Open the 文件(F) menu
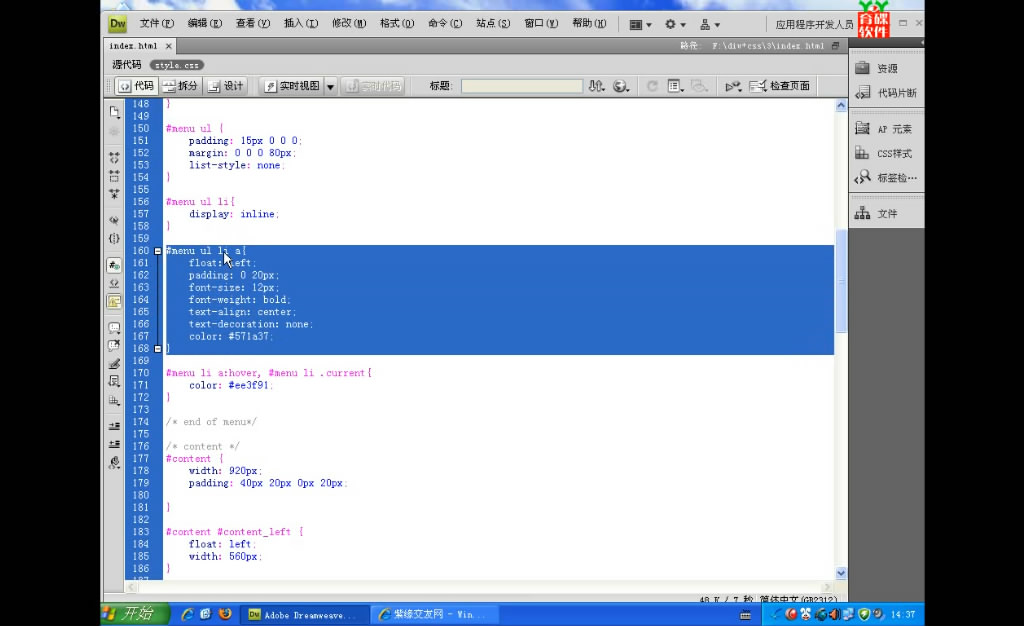Image resolution: width=1024 pixels, height=626 pixels. [x=157, y=23]
